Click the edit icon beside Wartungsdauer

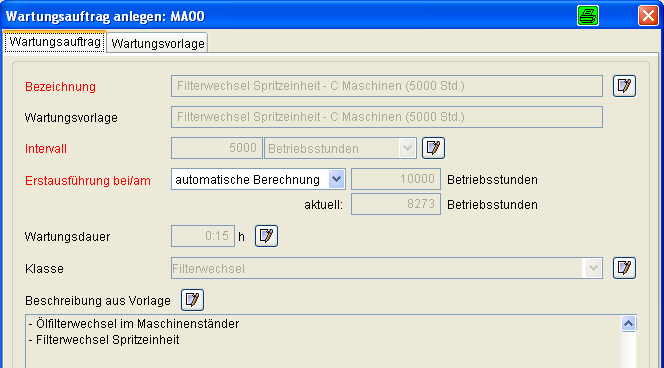pos(266,236)
